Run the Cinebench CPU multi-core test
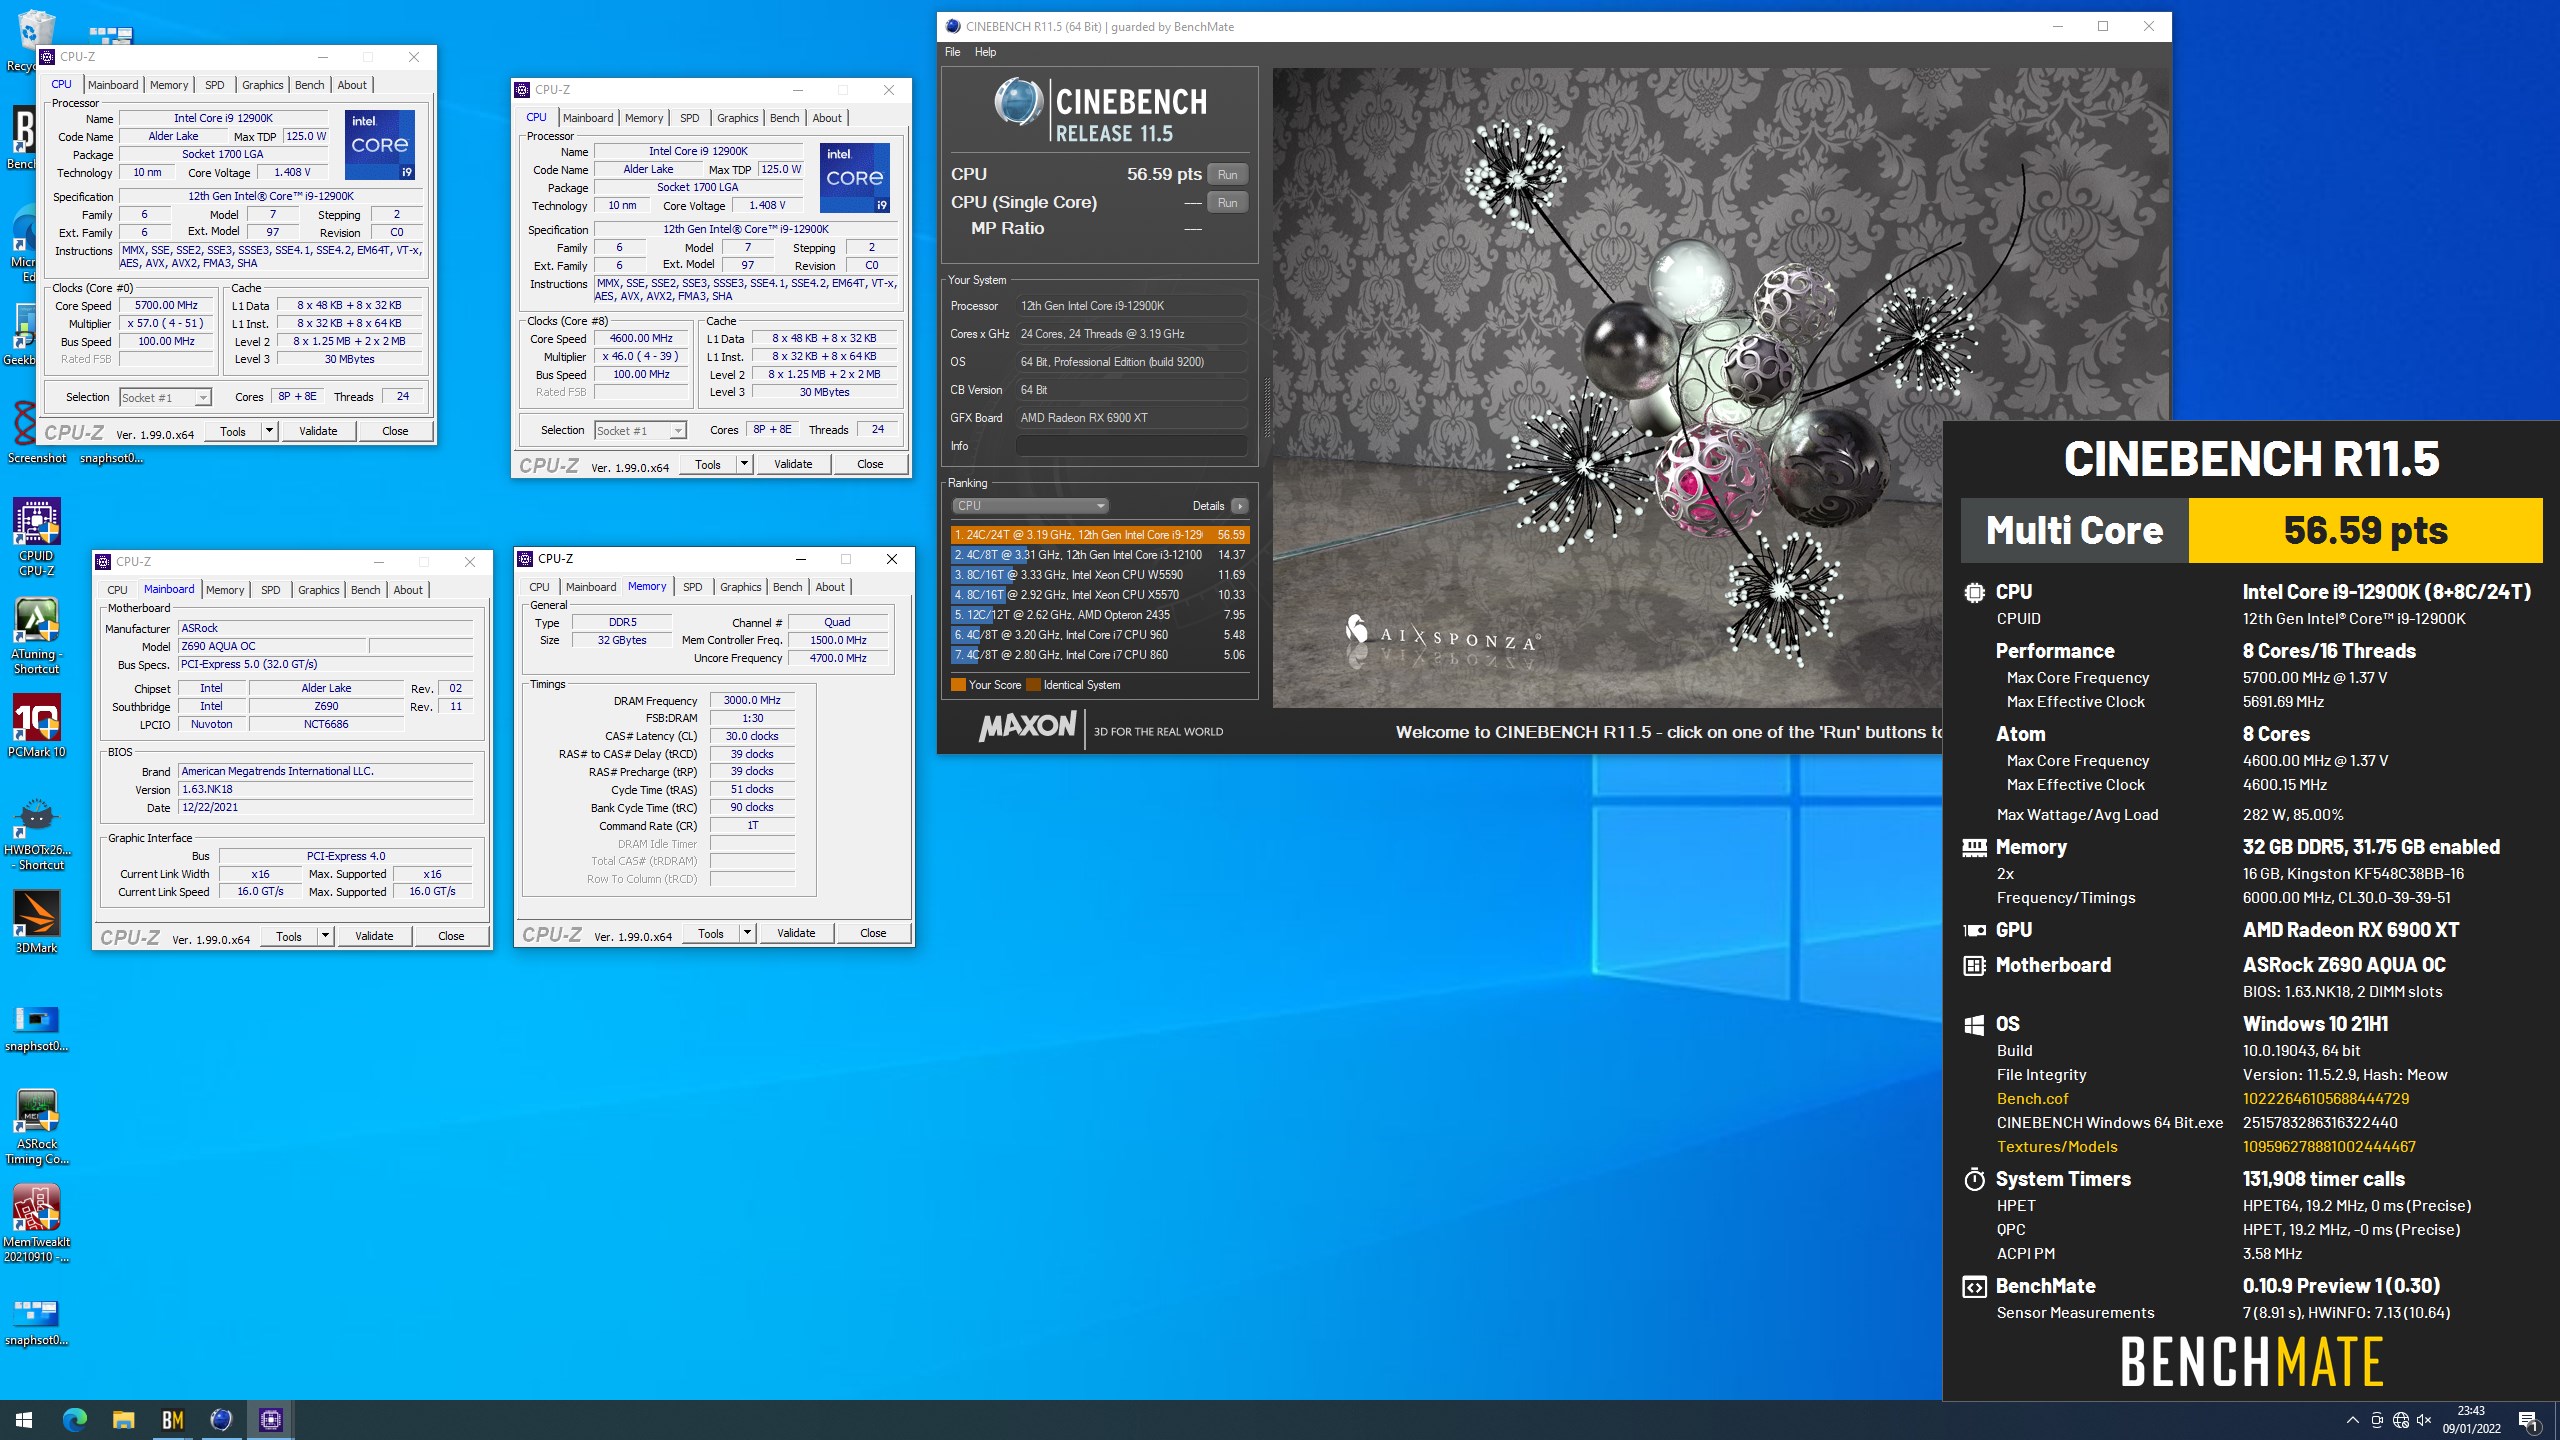Viewport: 2560px width, 1440px height. coord(1227,174)
